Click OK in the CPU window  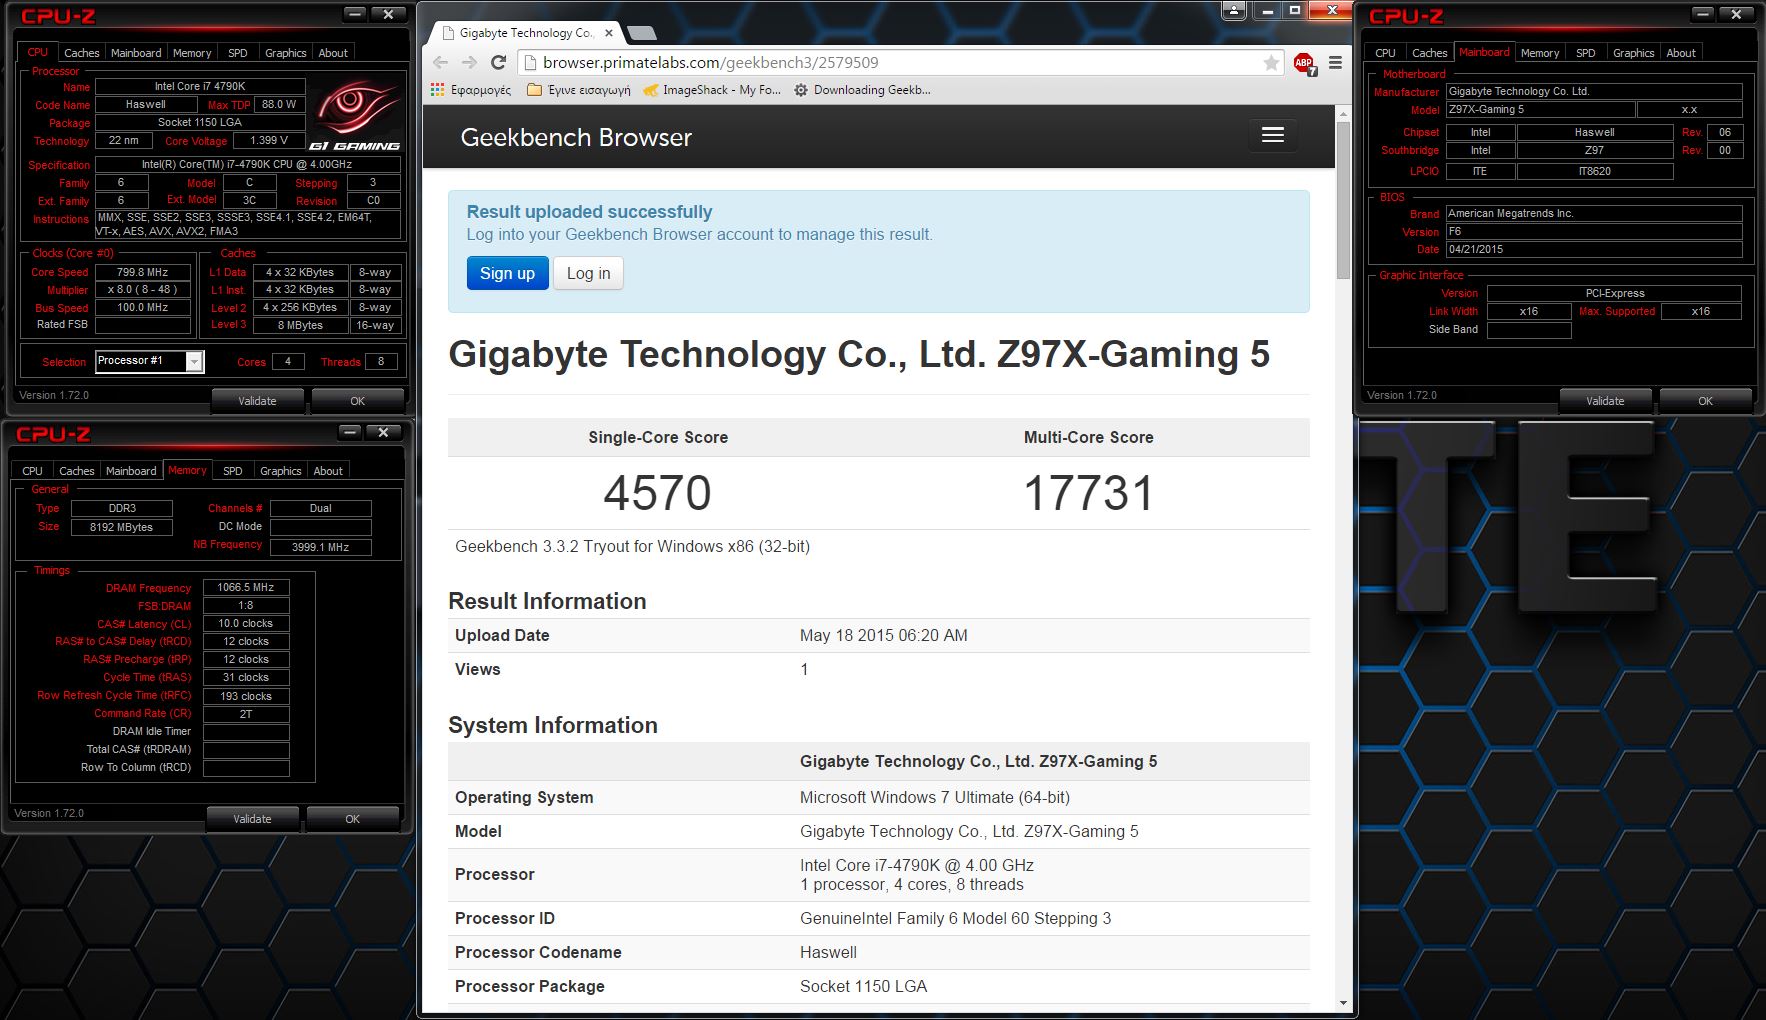[x=357, y=401]
